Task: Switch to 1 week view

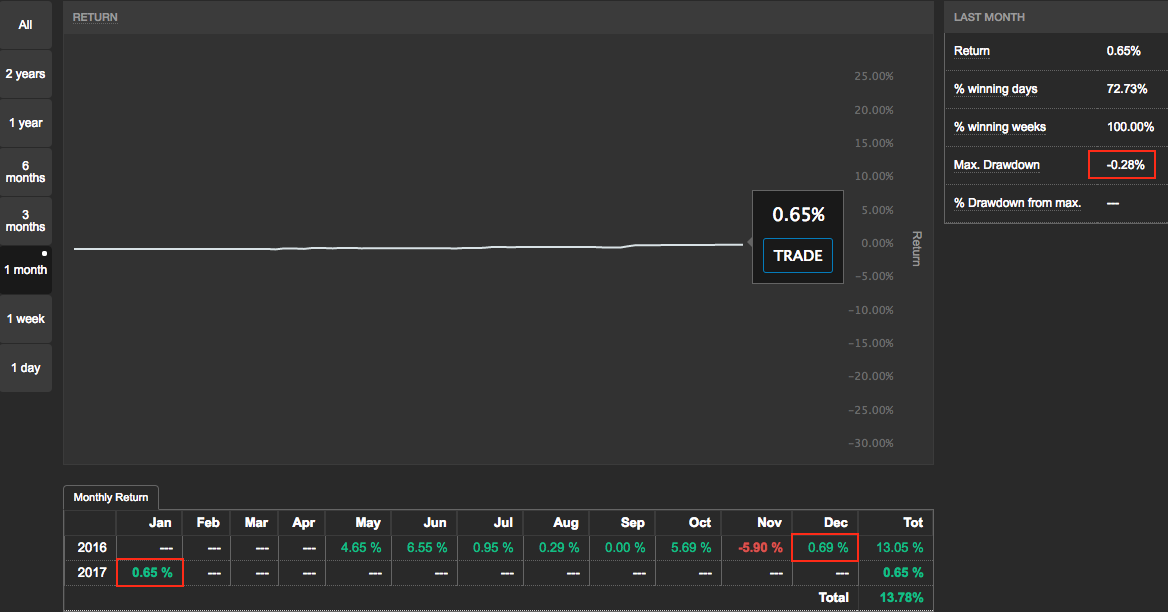Action: tap(25, 319)
